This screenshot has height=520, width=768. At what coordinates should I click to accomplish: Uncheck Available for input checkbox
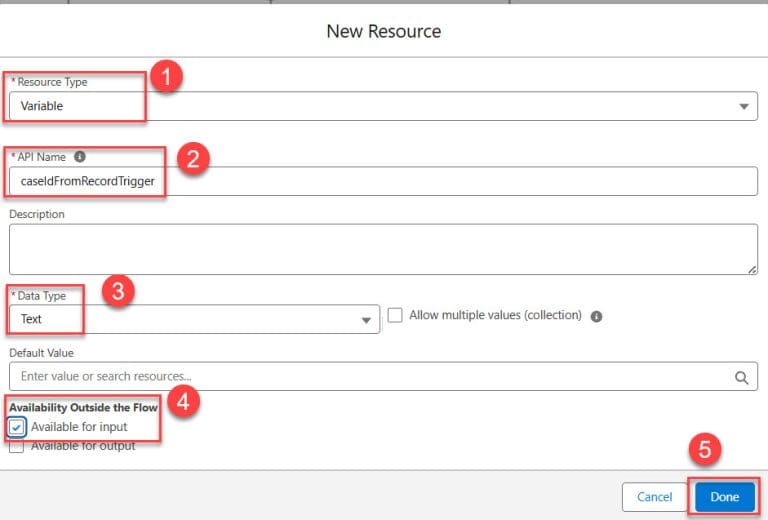[16, 427]
